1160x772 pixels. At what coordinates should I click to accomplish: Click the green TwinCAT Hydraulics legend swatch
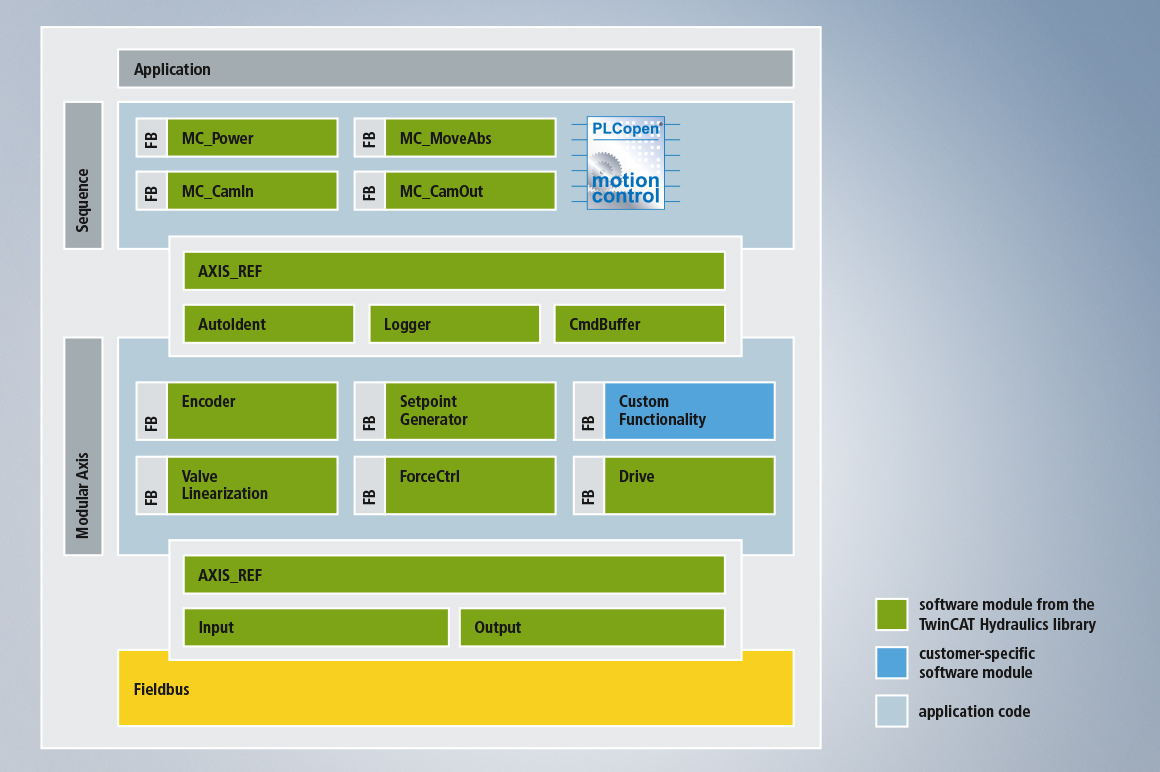(891, 614)
